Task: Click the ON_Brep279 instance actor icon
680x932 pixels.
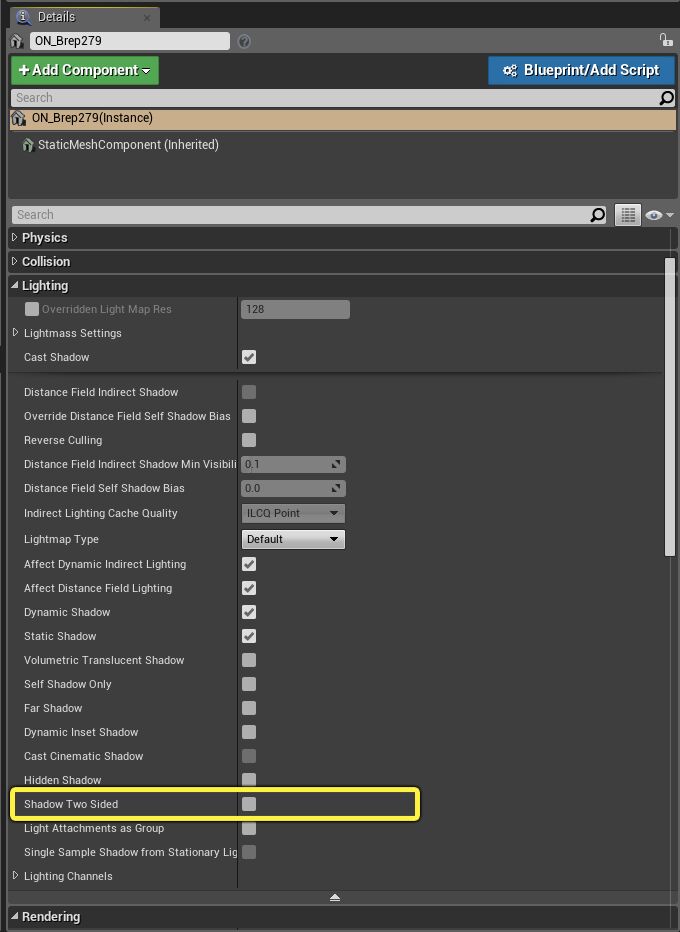Action: coord(18,118)
